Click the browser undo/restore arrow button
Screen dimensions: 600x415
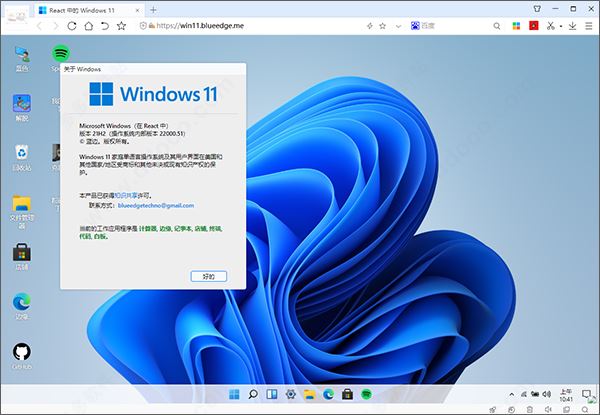coord(105,26)
